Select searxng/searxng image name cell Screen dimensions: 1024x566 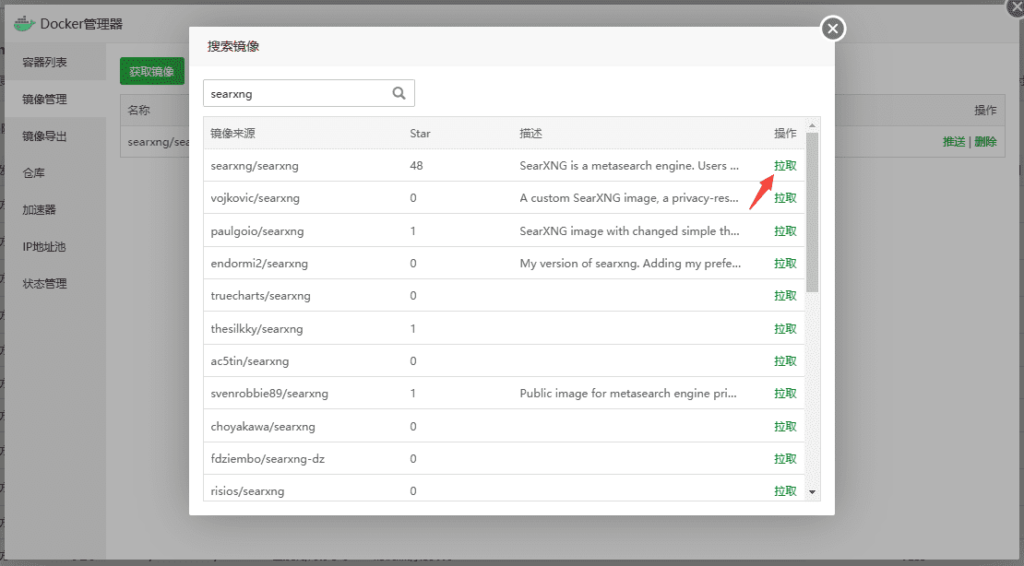point(254,166)
